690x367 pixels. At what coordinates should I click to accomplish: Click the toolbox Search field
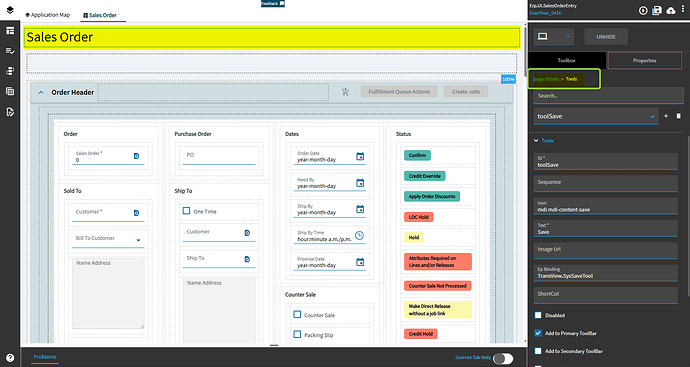609,96
